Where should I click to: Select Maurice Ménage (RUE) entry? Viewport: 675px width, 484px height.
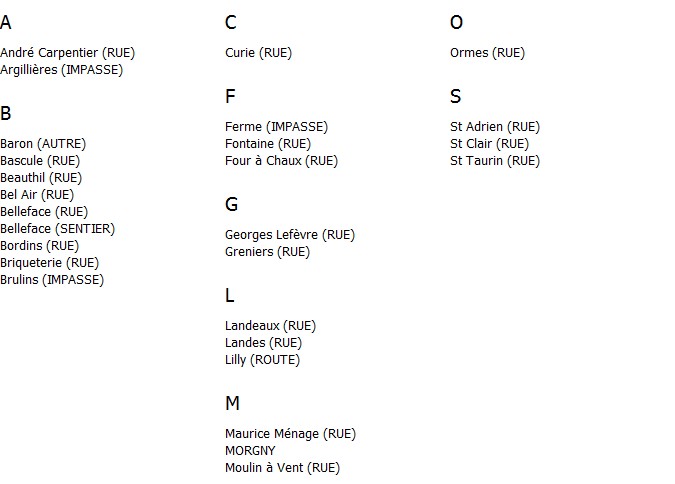point(291,434)
